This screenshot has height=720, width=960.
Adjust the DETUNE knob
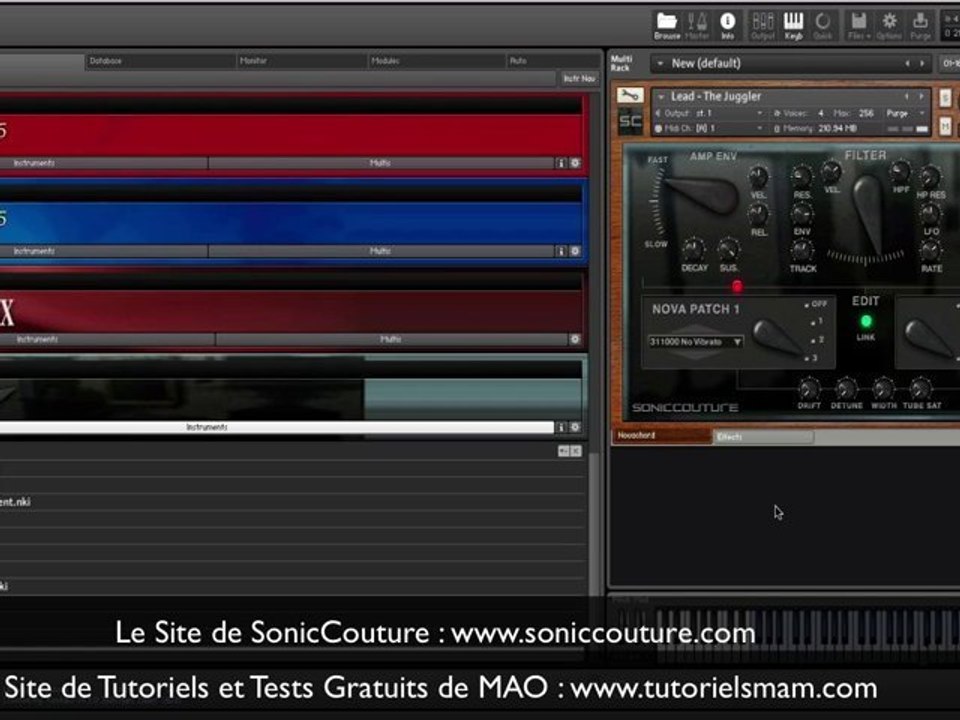[x=846, y=389]
